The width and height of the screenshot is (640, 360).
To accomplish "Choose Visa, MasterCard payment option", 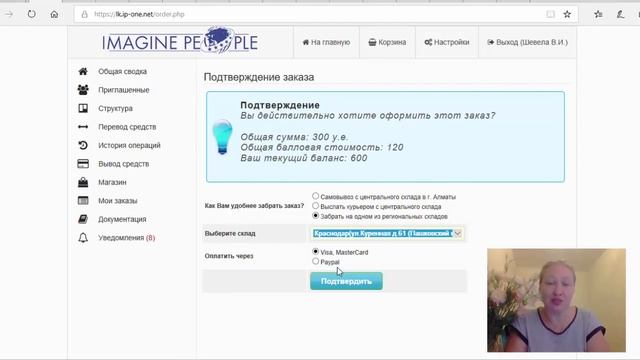I will 316,251.
